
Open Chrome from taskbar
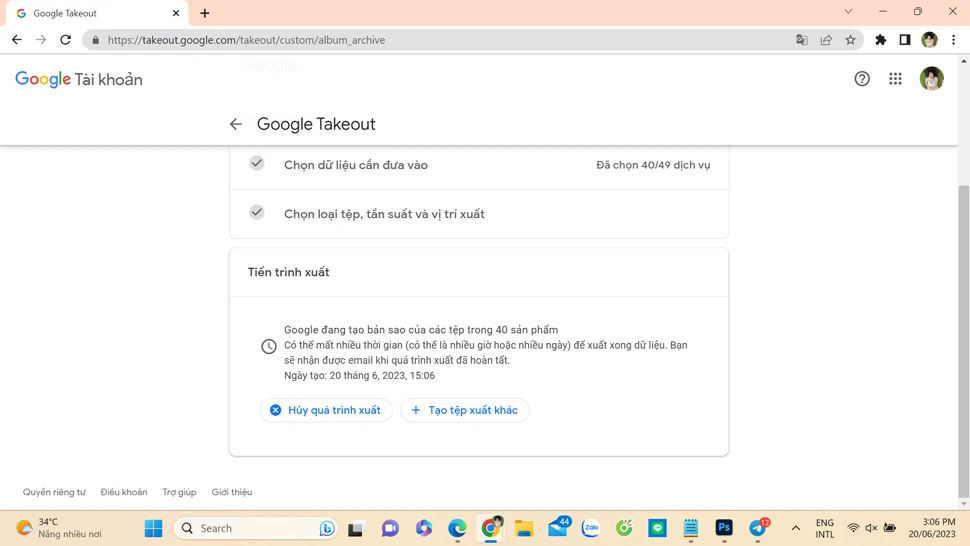pyautogui.click(x=491, y=528)
